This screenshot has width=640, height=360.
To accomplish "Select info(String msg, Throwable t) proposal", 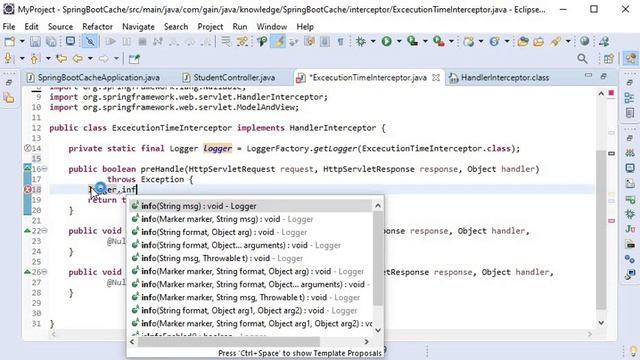I will tap(251, 258).
